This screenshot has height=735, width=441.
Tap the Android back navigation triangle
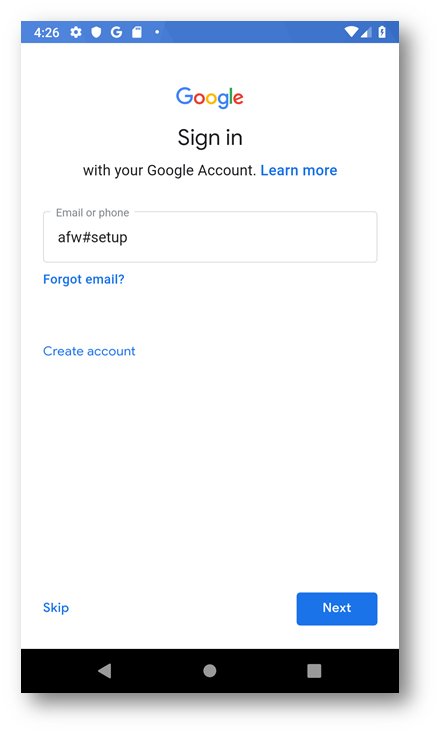[105, 670]
